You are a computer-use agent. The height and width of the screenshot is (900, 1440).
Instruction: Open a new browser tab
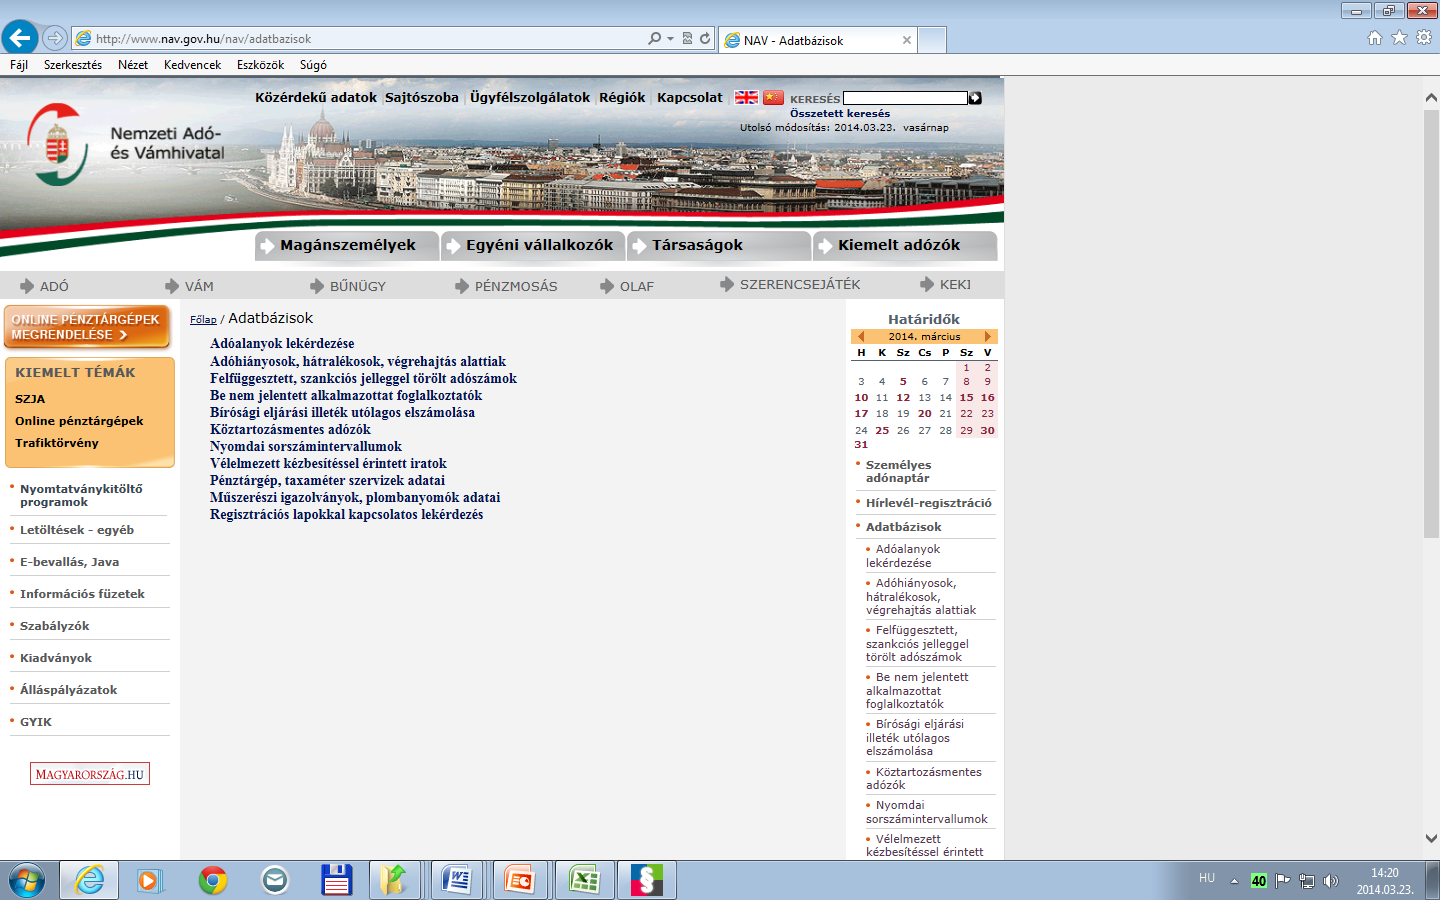click(932, 40)
